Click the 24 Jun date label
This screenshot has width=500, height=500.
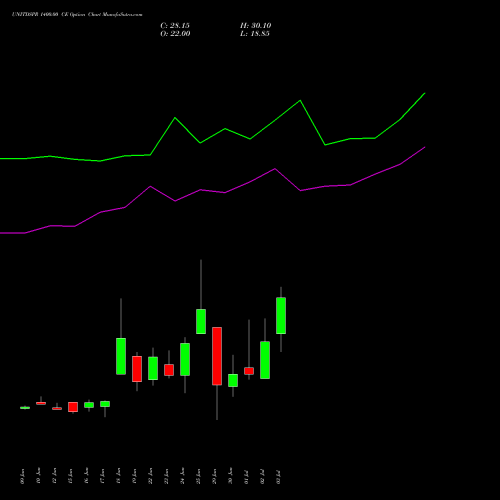[182, 476]
